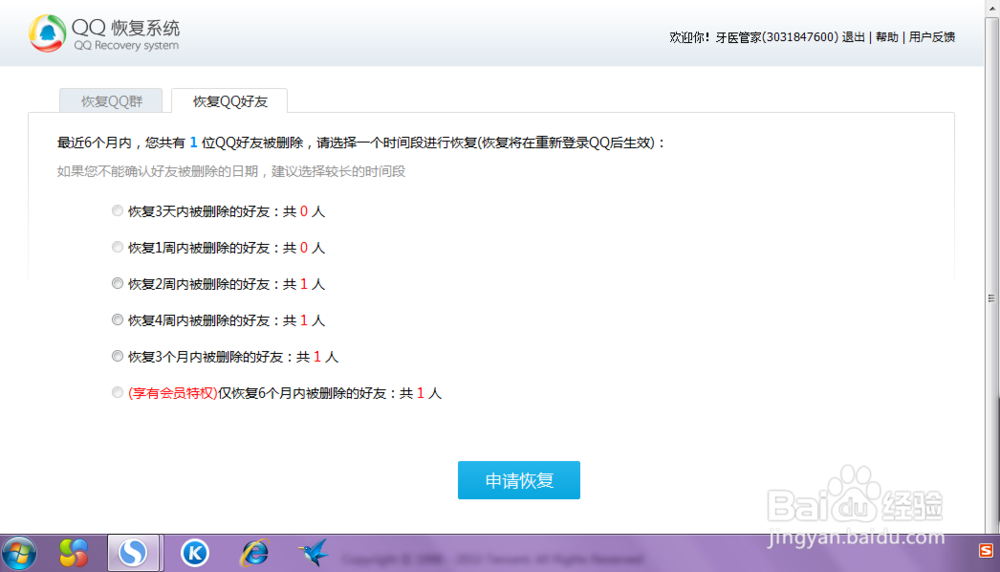Viewport: 1000px width, 572px height.
Task: Open Internet Explorer from the taskbar
Action: point(254,553)
